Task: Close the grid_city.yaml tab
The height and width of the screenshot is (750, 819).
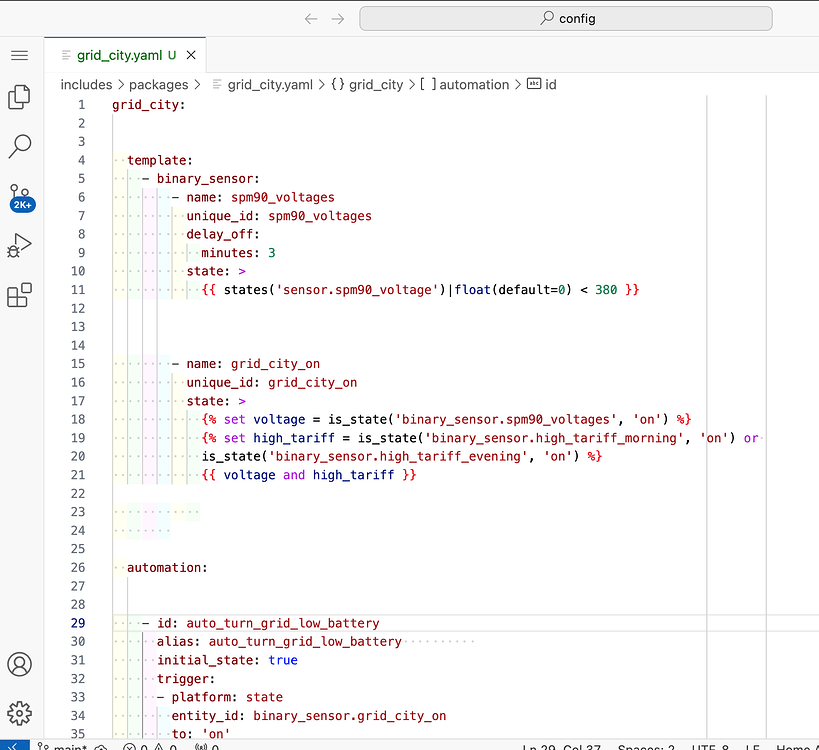Action: [191, 55]
